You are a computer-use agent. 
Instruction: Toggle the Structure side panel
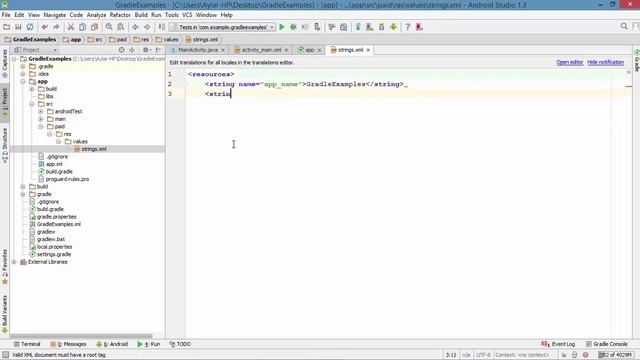point(5,145)
